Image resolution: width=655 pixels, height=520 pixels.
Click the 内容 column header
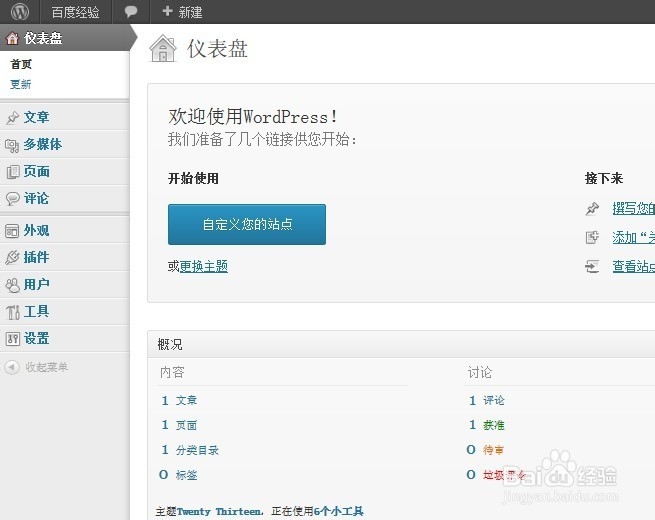point(172,372)
